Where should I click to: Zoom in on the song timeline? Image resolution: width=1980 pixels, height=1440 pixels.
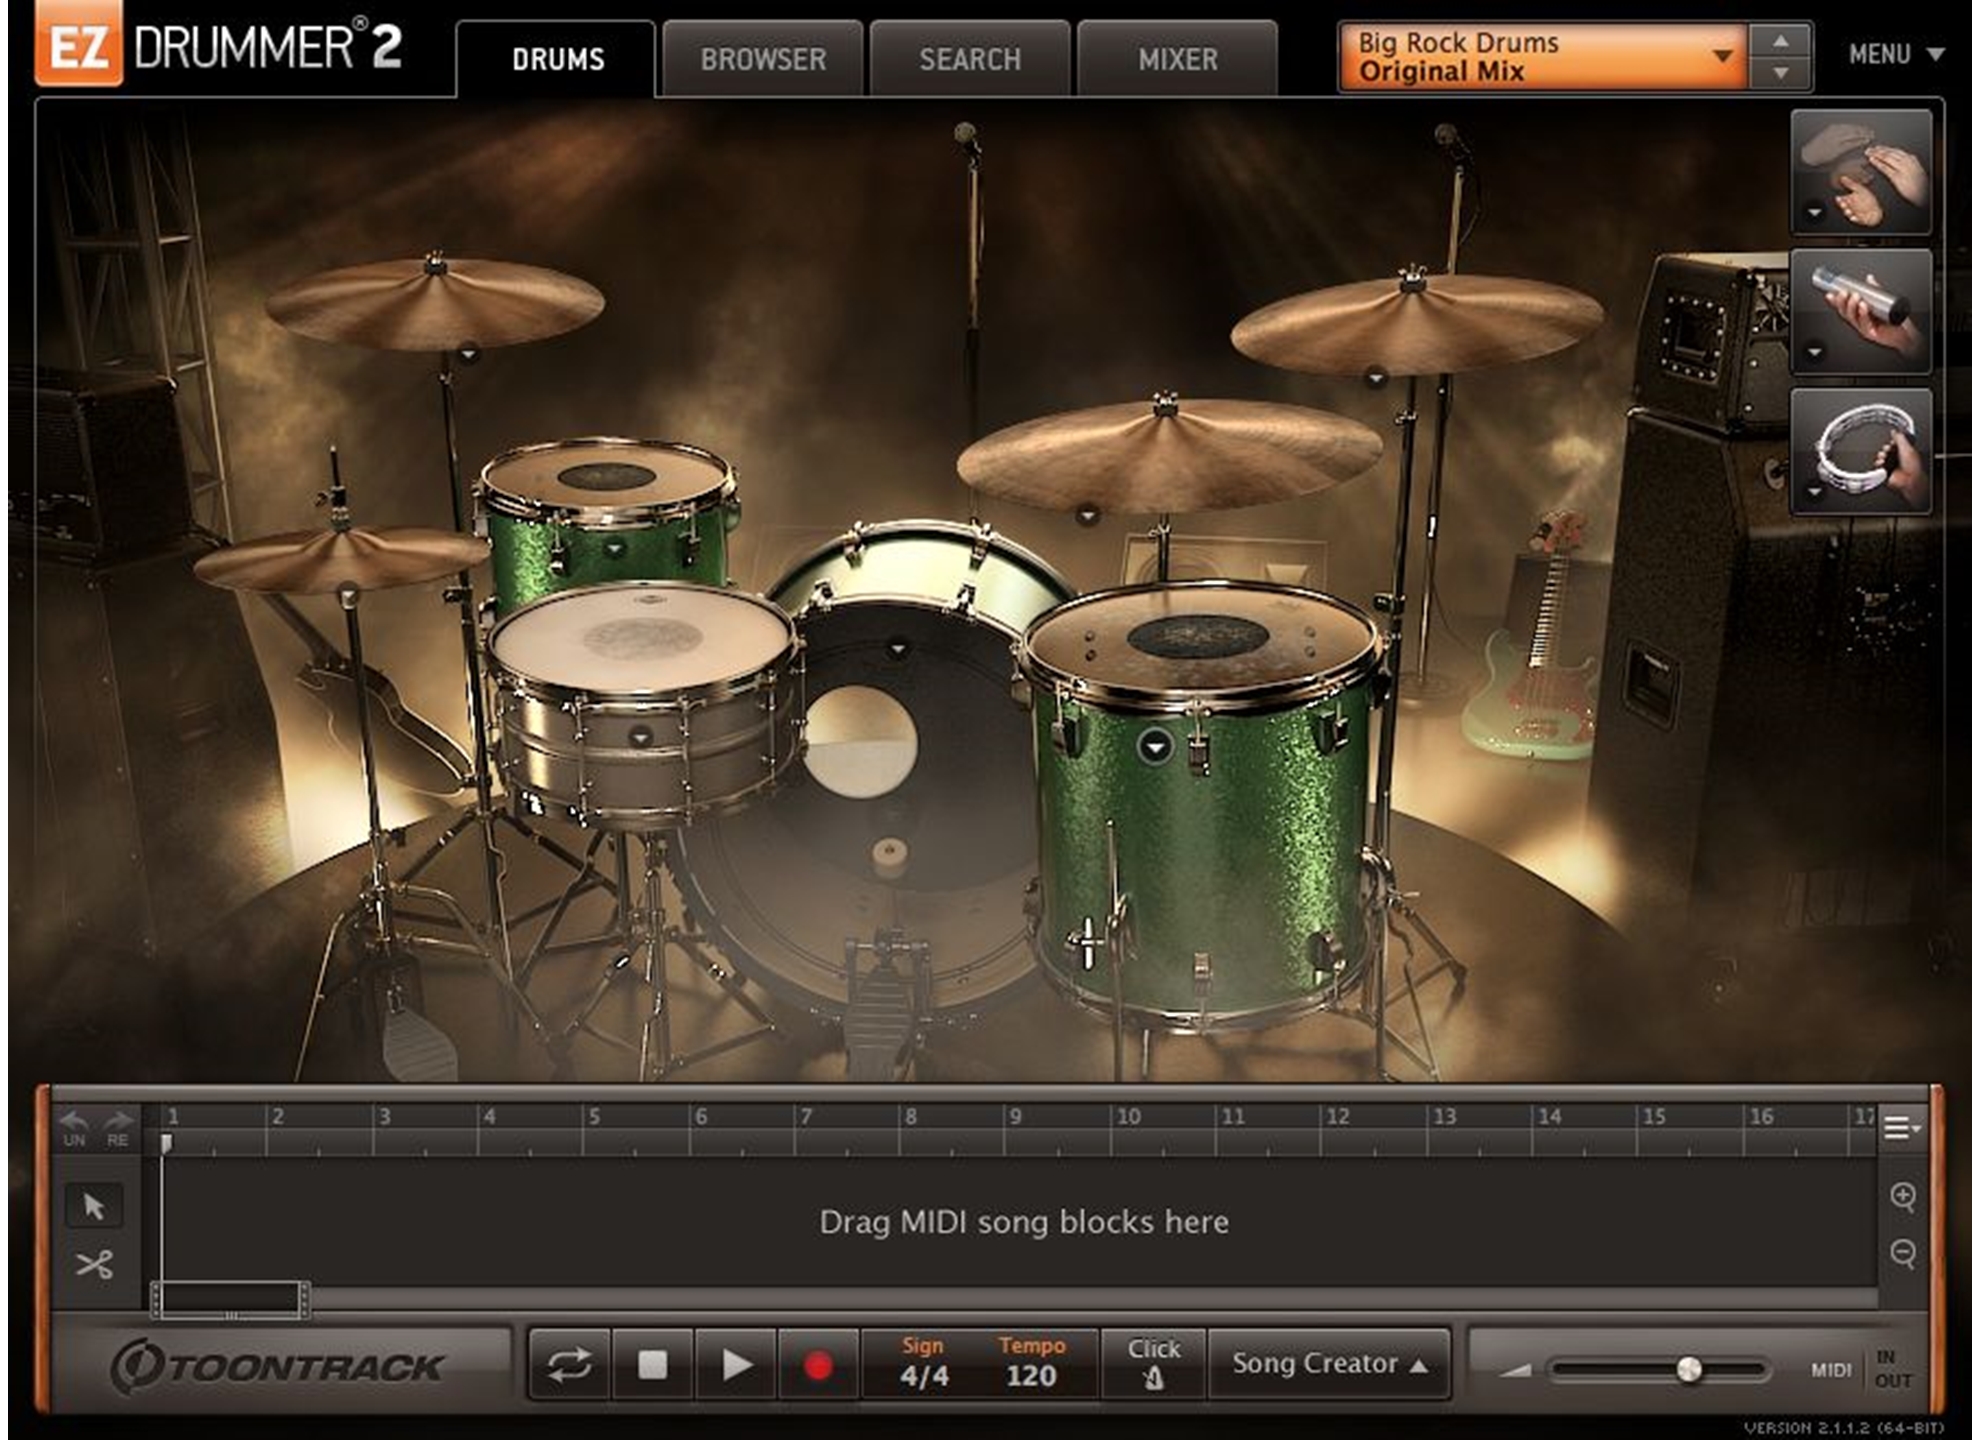pyautogui.click(x=1903, y=1196)
